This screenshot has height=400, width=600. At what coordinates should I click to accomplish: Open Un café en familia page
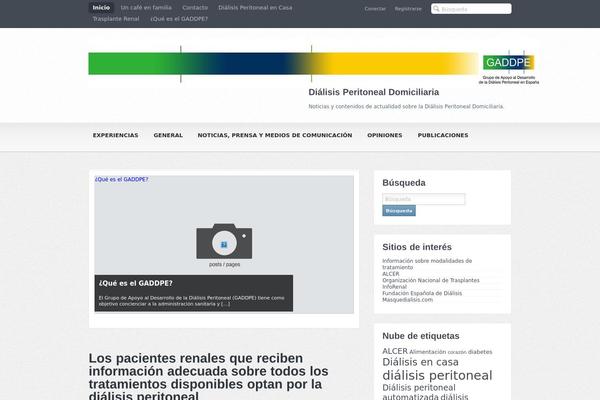click(146, 7)
